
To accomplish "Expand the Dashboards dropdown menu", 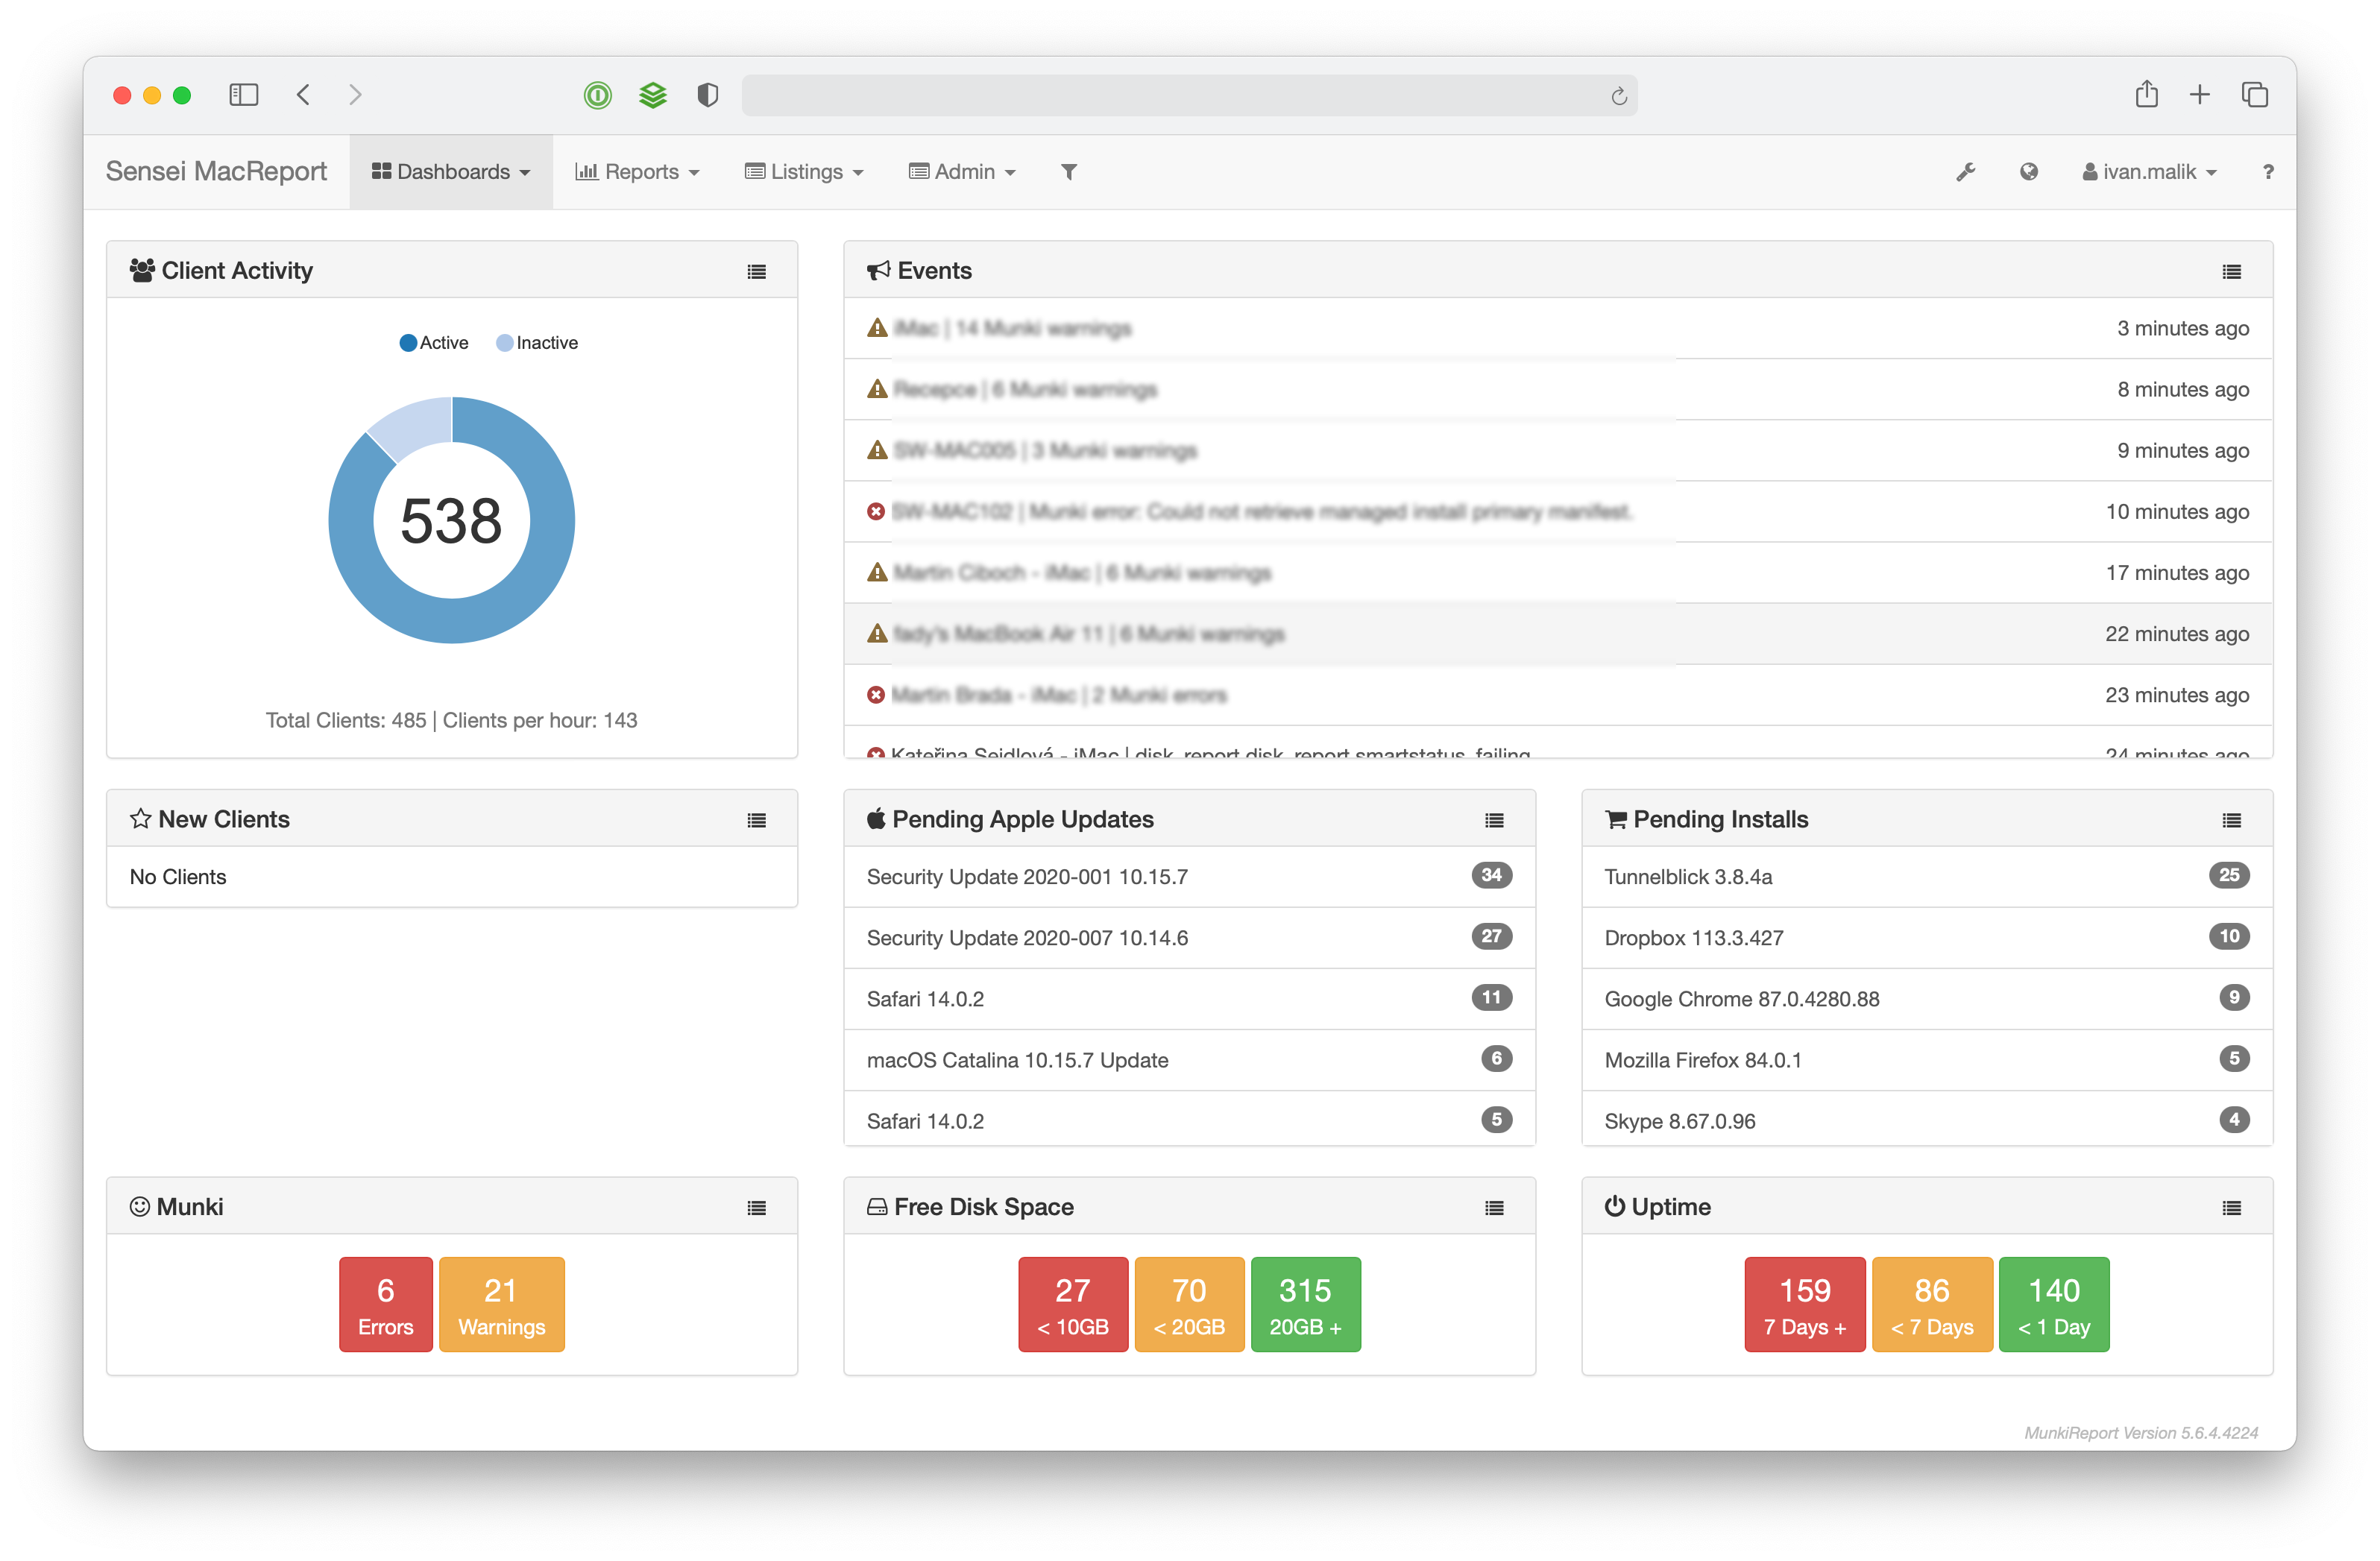I will point(451,172).
